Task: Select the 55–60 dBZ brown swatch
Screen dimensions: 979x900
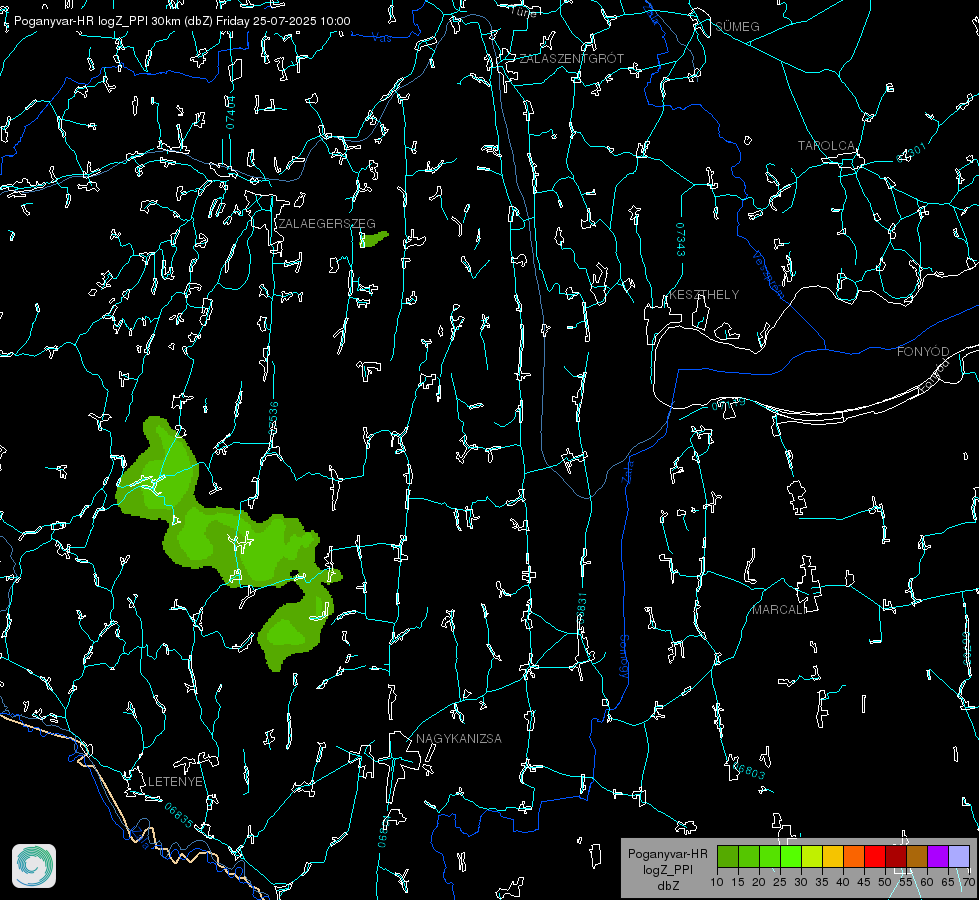Action: coord(917,856)
